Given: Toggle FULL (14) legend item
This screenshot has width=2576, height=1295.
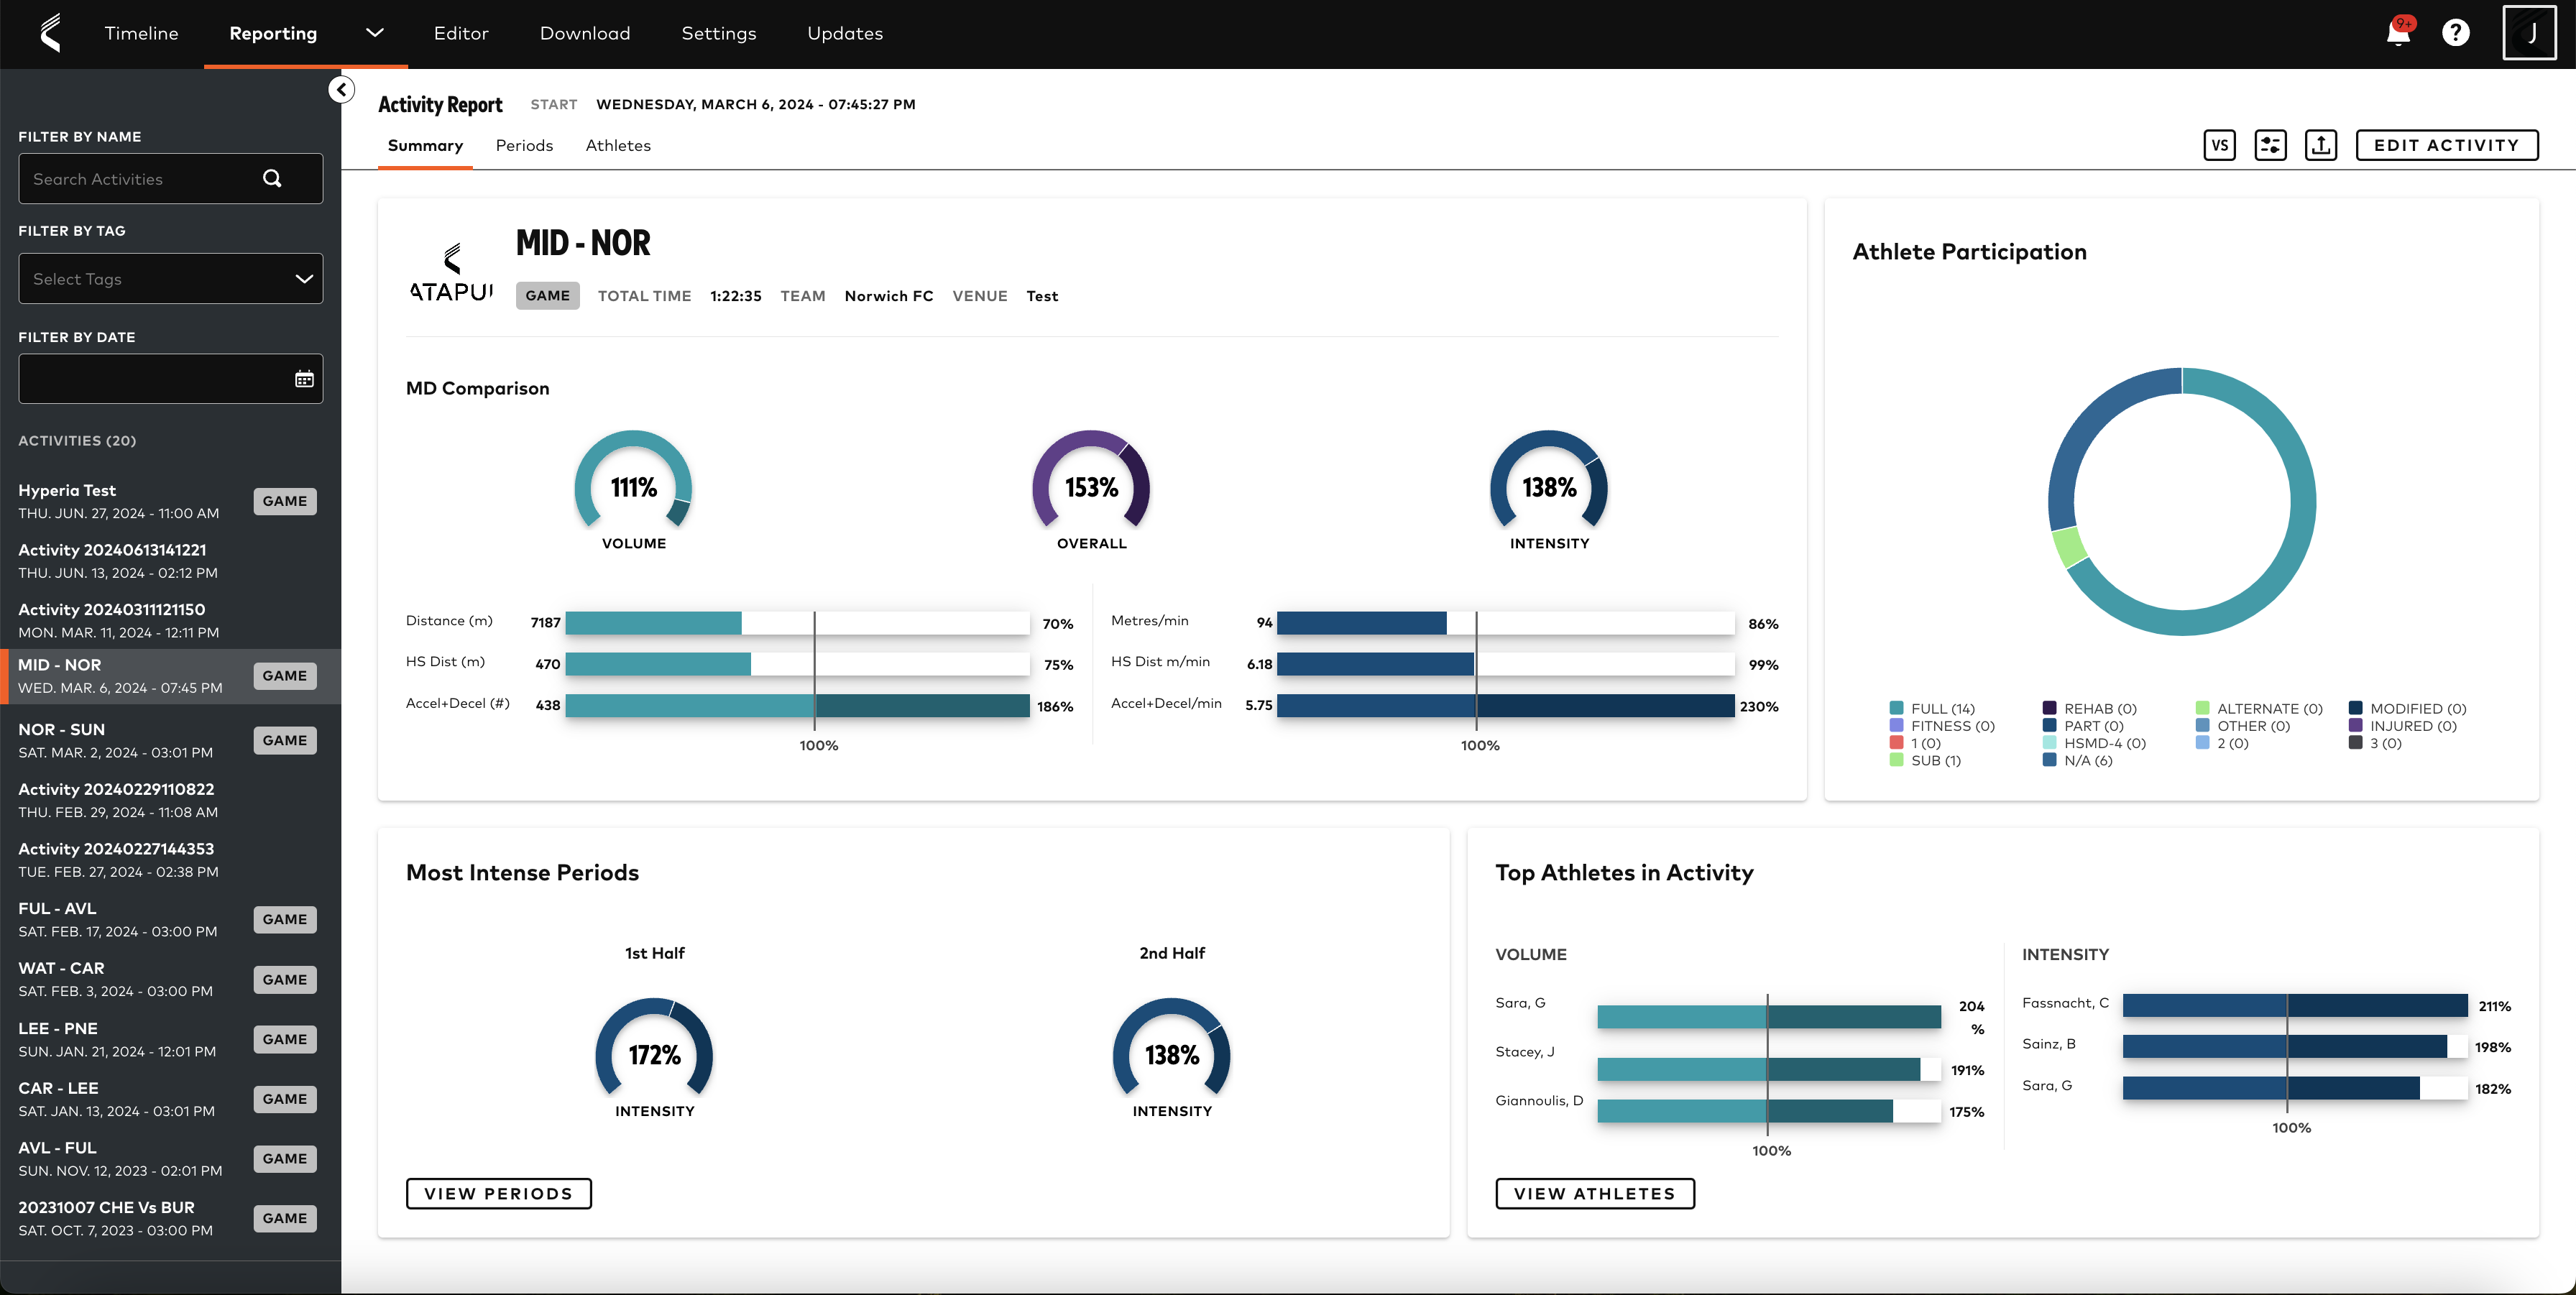Looking at the screenshot, I should (1931, 709).
